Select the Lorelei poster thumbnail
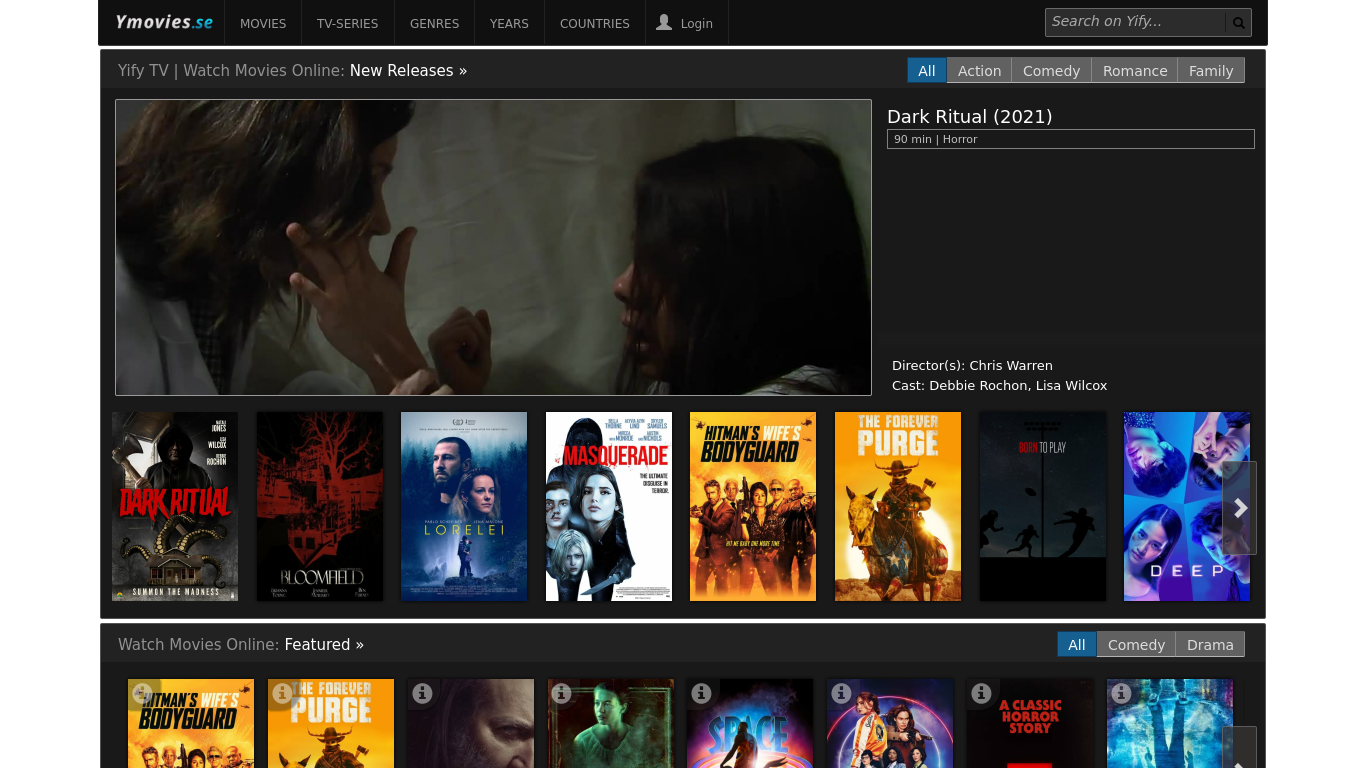 pos(464,506)
